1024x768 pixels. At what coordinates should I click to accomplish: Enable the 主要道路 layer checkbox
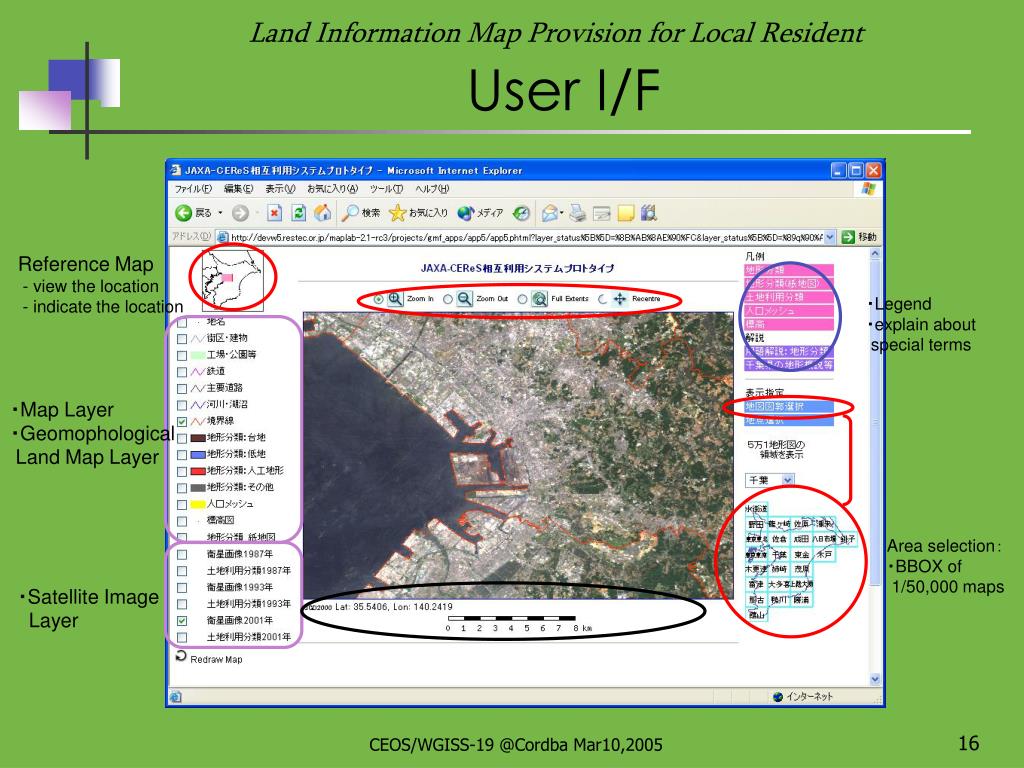coord(182,389)
